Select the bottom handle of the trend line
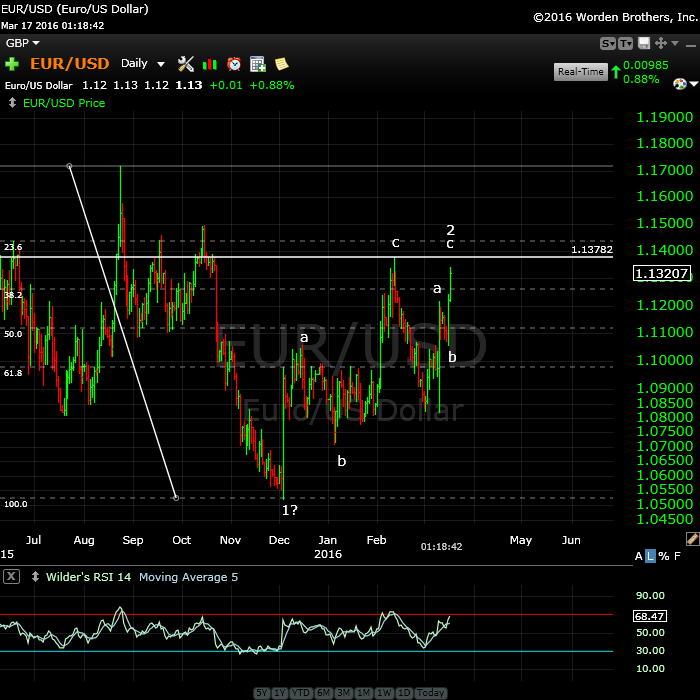The width and height of the screenshot is (700, 700). pyautogui.click(x=176, y=497)
